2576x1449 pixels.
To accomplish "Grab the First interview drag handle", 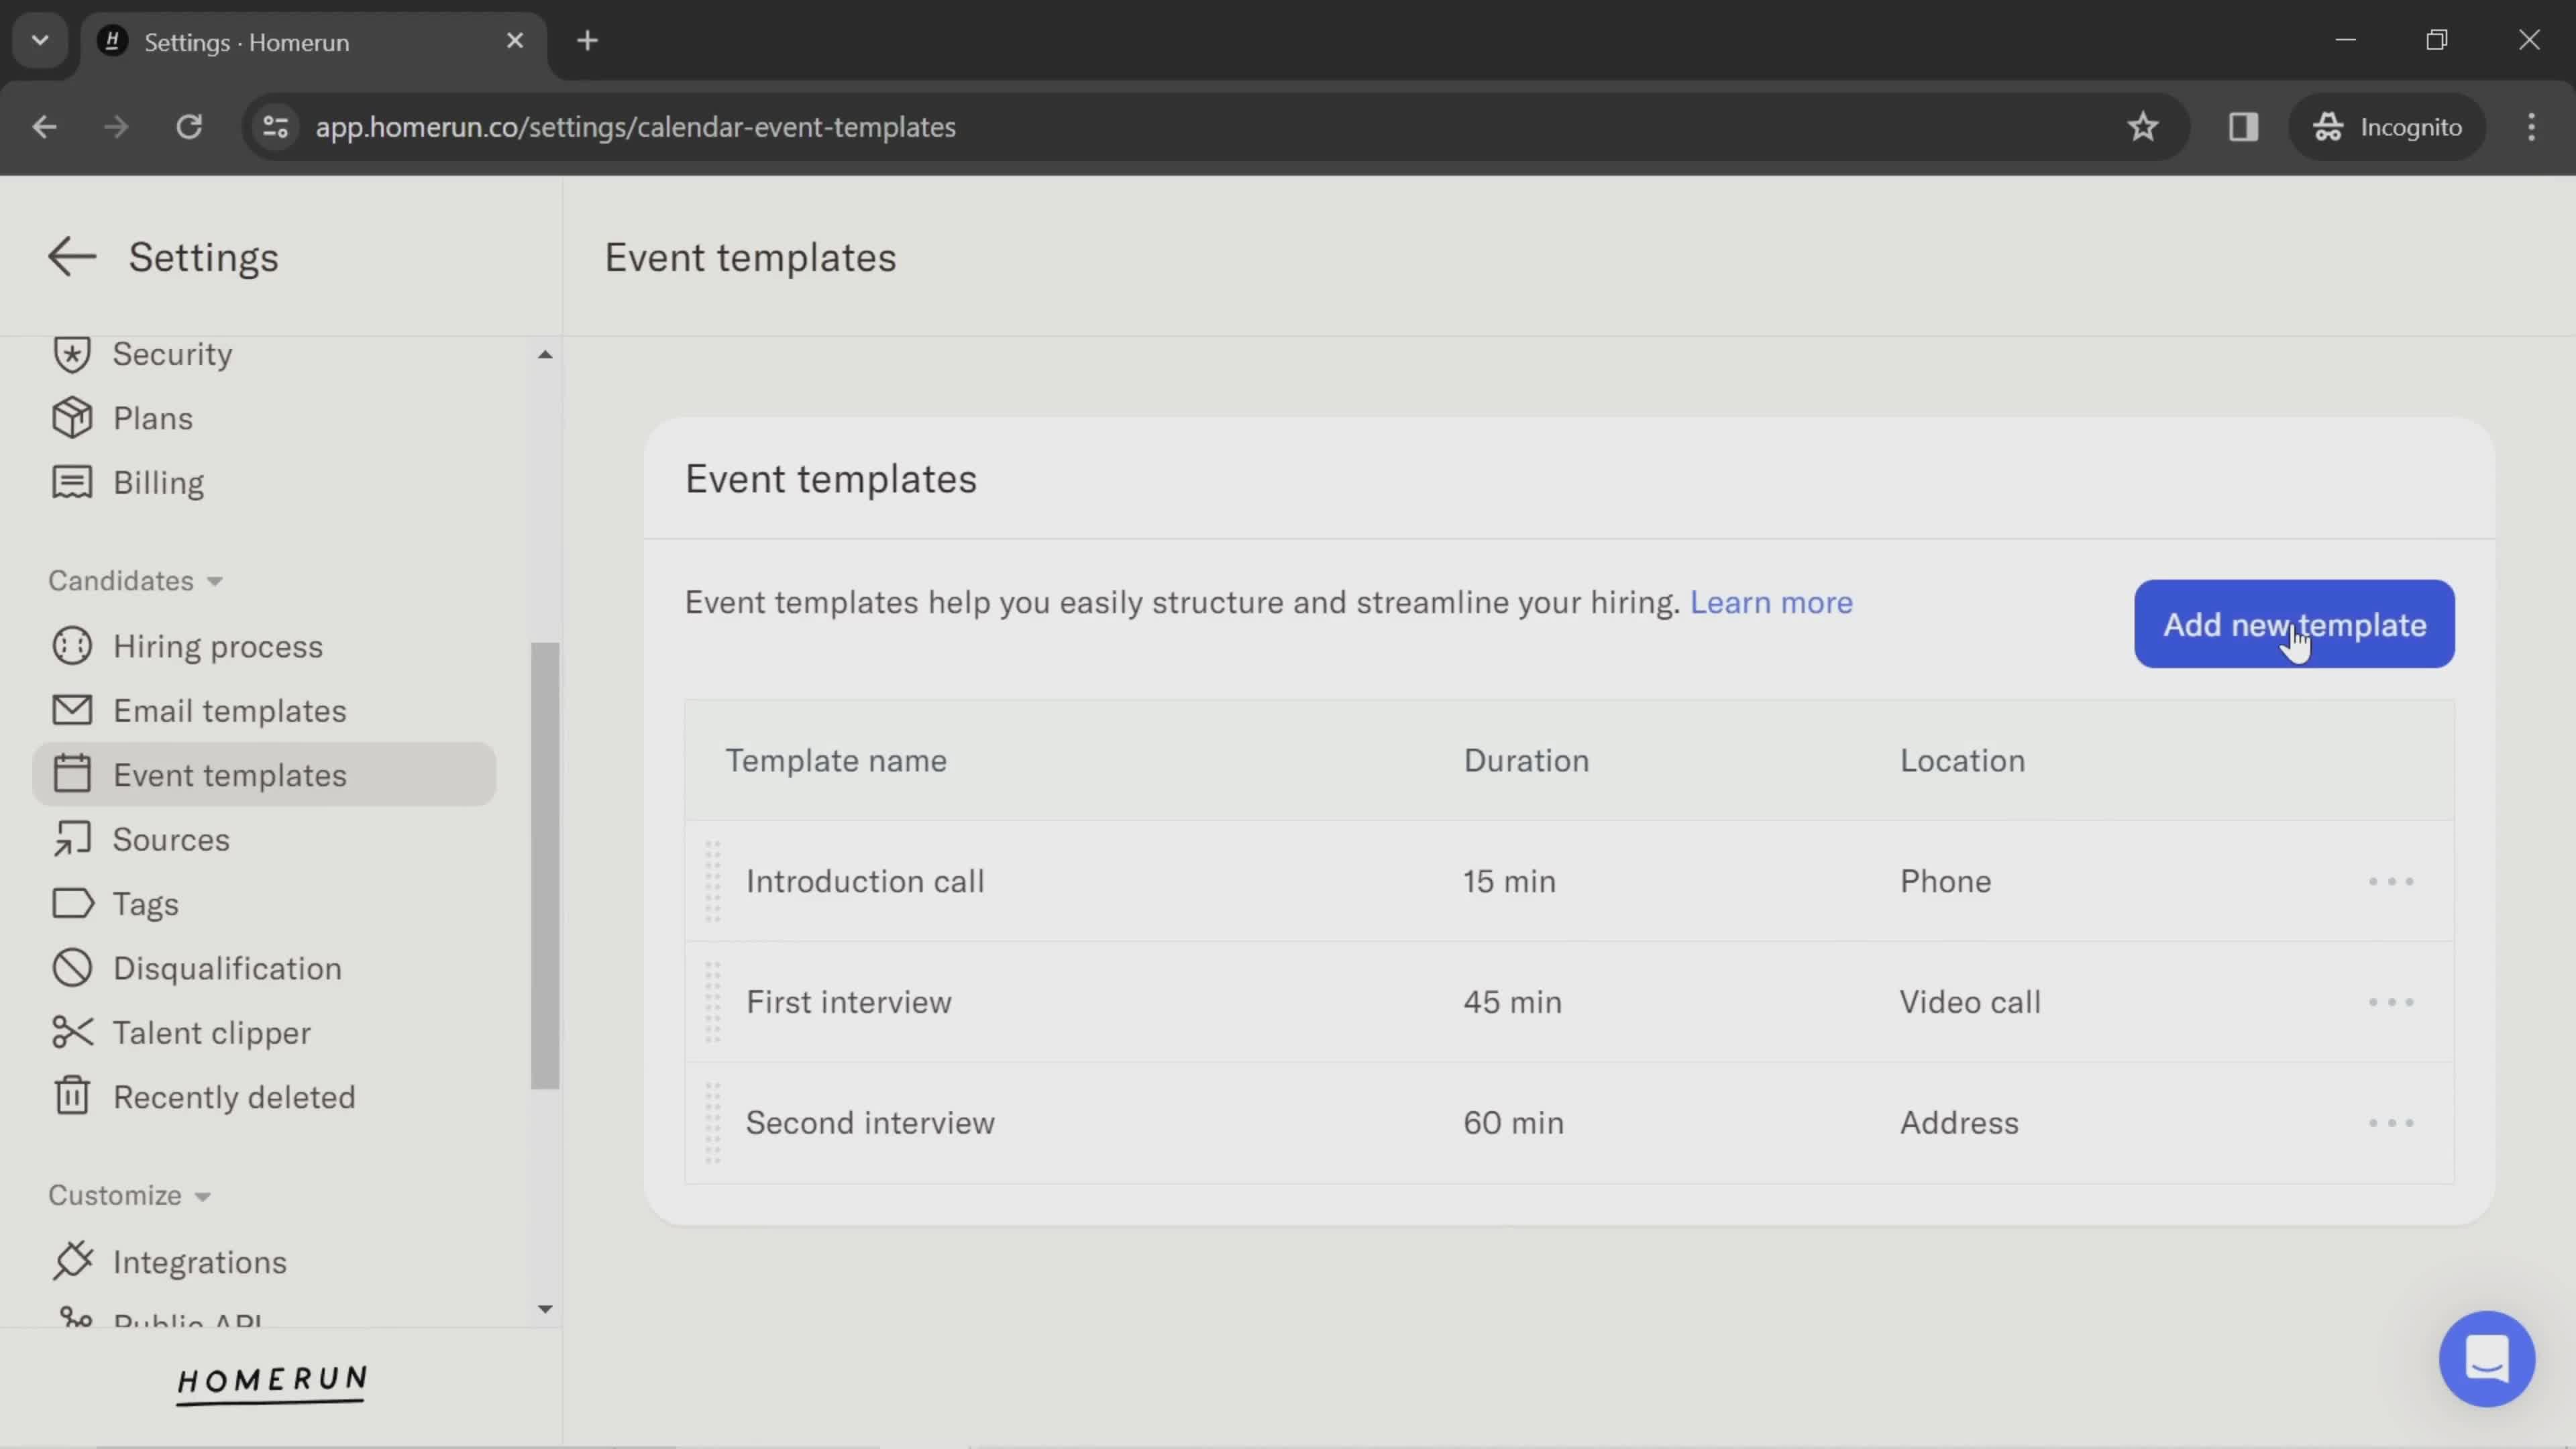I will 713,1002.
